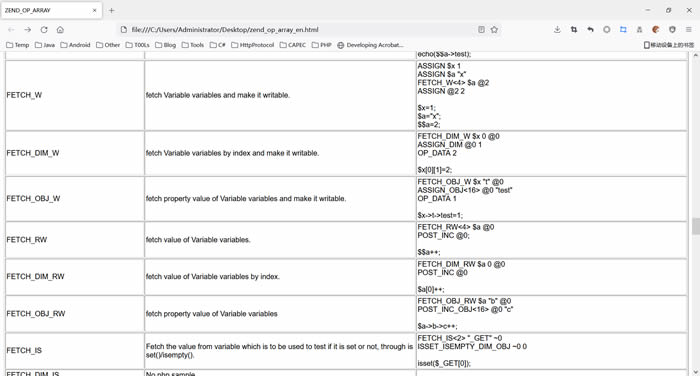Open the downloads panel
The width and height of the screenshot is (700, 376).
pyautogui.click(x=557, y=29)
